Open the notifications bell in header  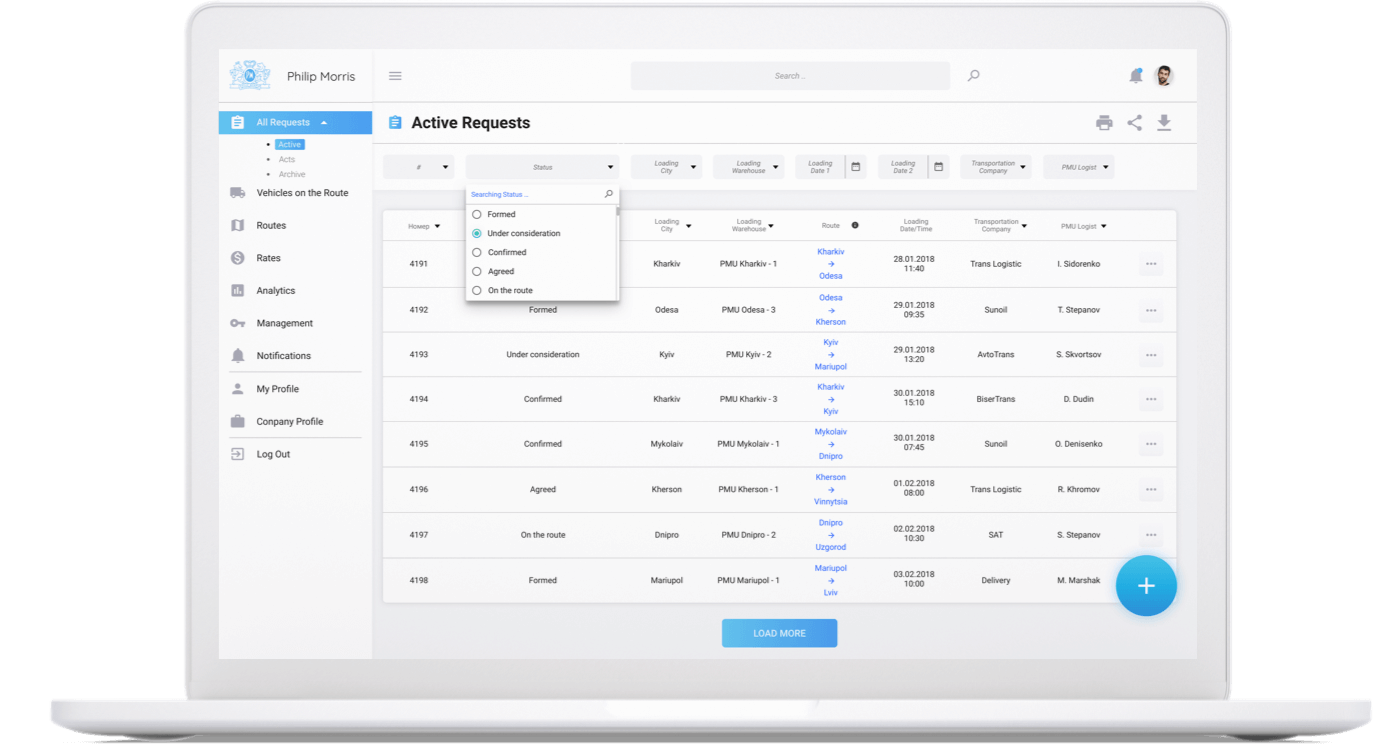(1135, 76)
